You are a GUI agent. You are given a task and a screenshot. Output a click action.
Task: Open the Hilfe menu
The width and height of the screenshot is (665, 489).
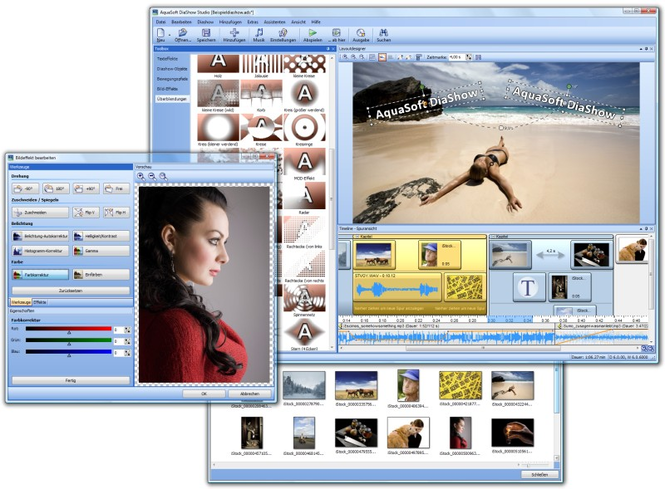[316, 22]
